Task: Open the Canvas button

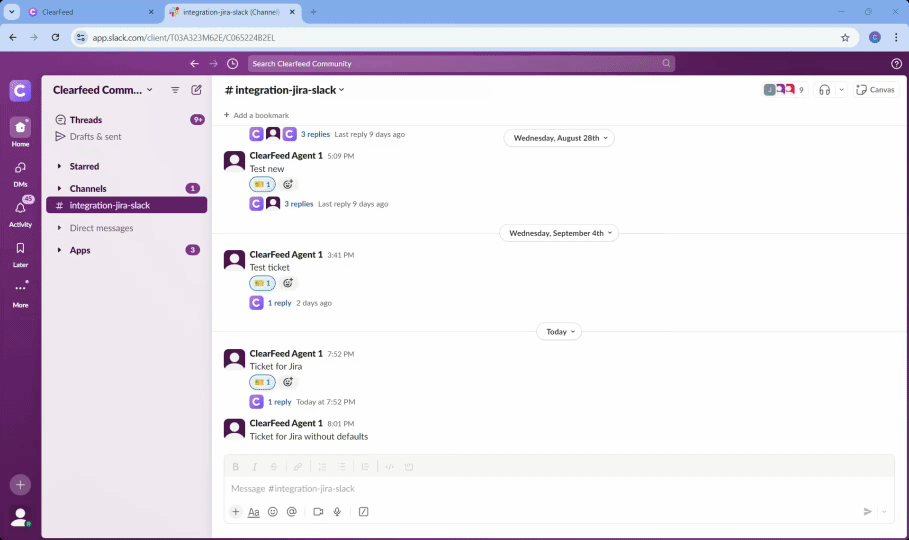Action: (875, 90)
